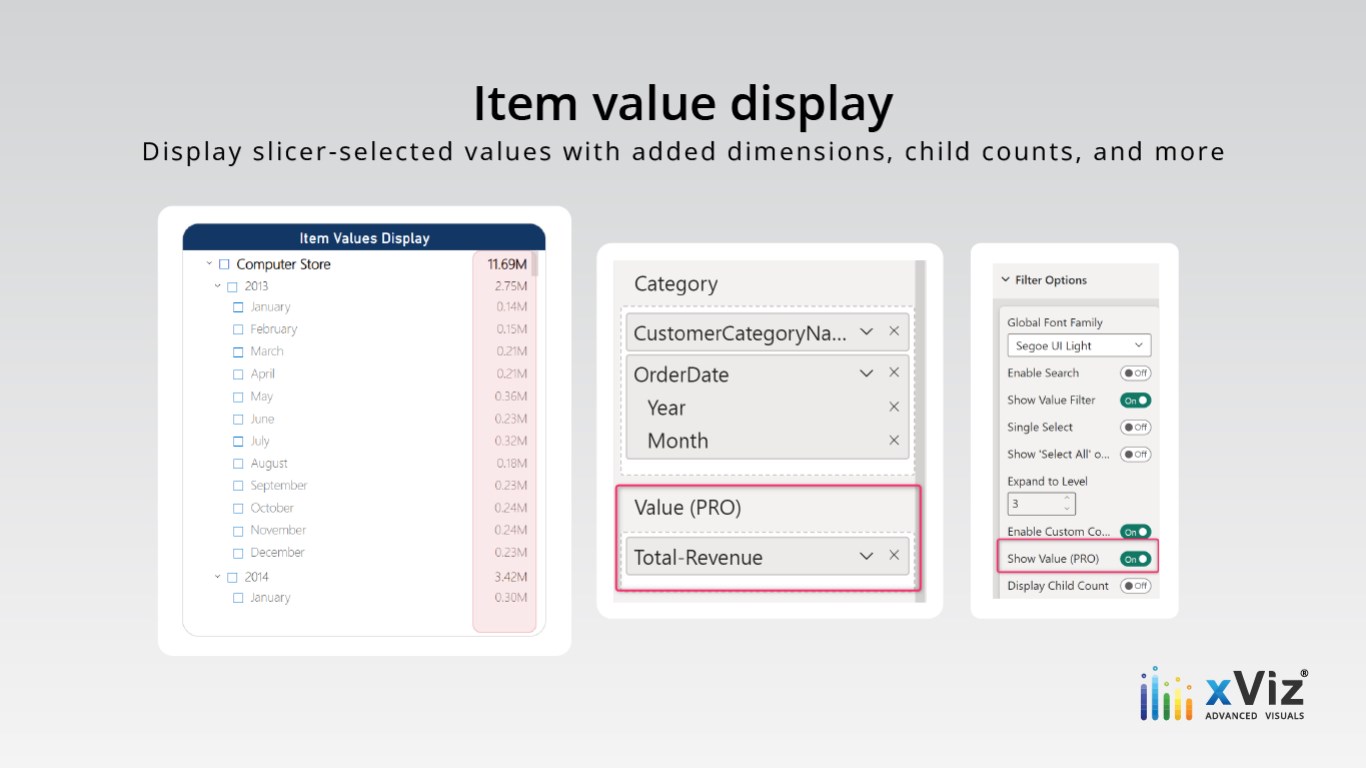Check the 2014 year checkbox
Image resolution: width=1366 pixels, height=768 pixels.
pyautogui.click(x=232, y=577)
